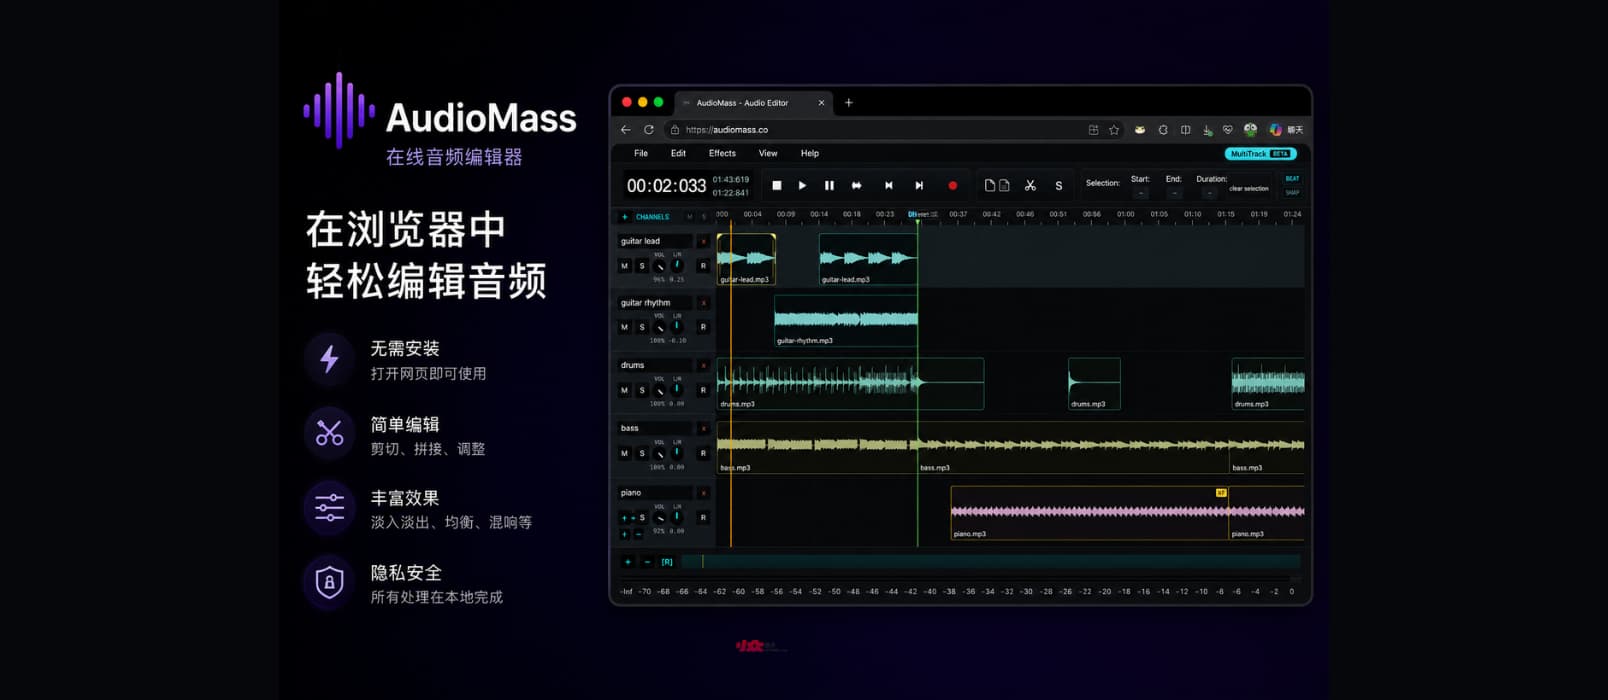The height and width of the screenshot is (700, 1608).
Task: Delete the guitar lead track
Action: tap(703, 241)
